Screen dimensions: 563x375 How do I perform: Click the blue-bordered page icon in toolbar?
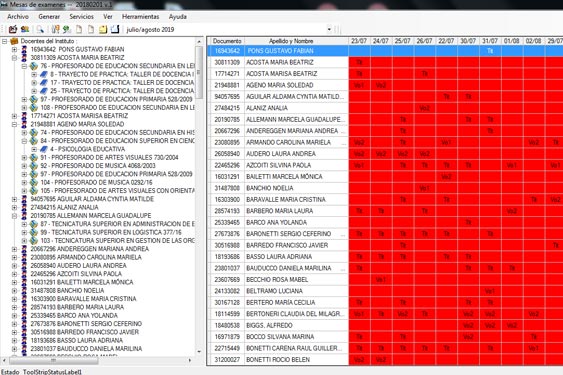click(115, 29)
